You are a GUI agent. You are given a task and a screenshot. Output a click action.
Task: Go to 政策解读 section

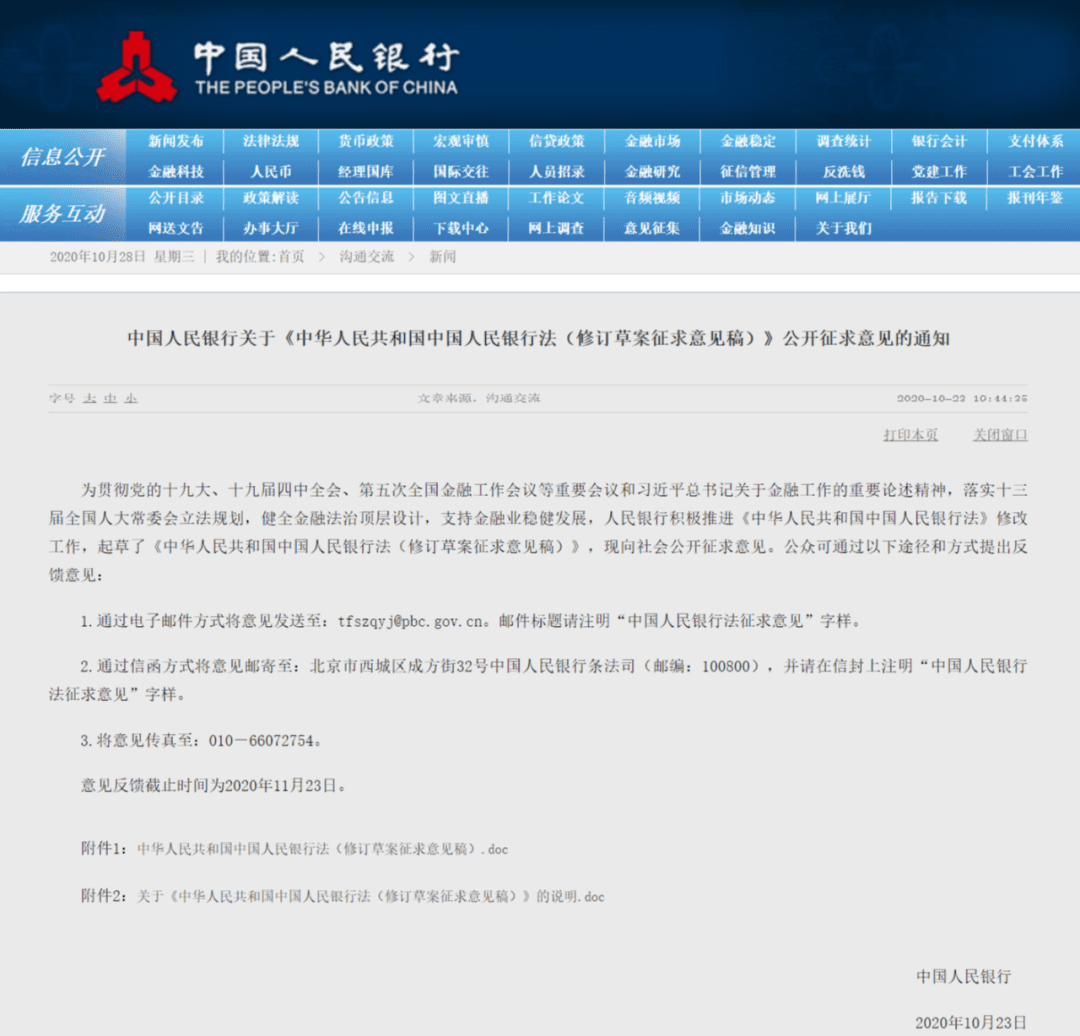271,198
